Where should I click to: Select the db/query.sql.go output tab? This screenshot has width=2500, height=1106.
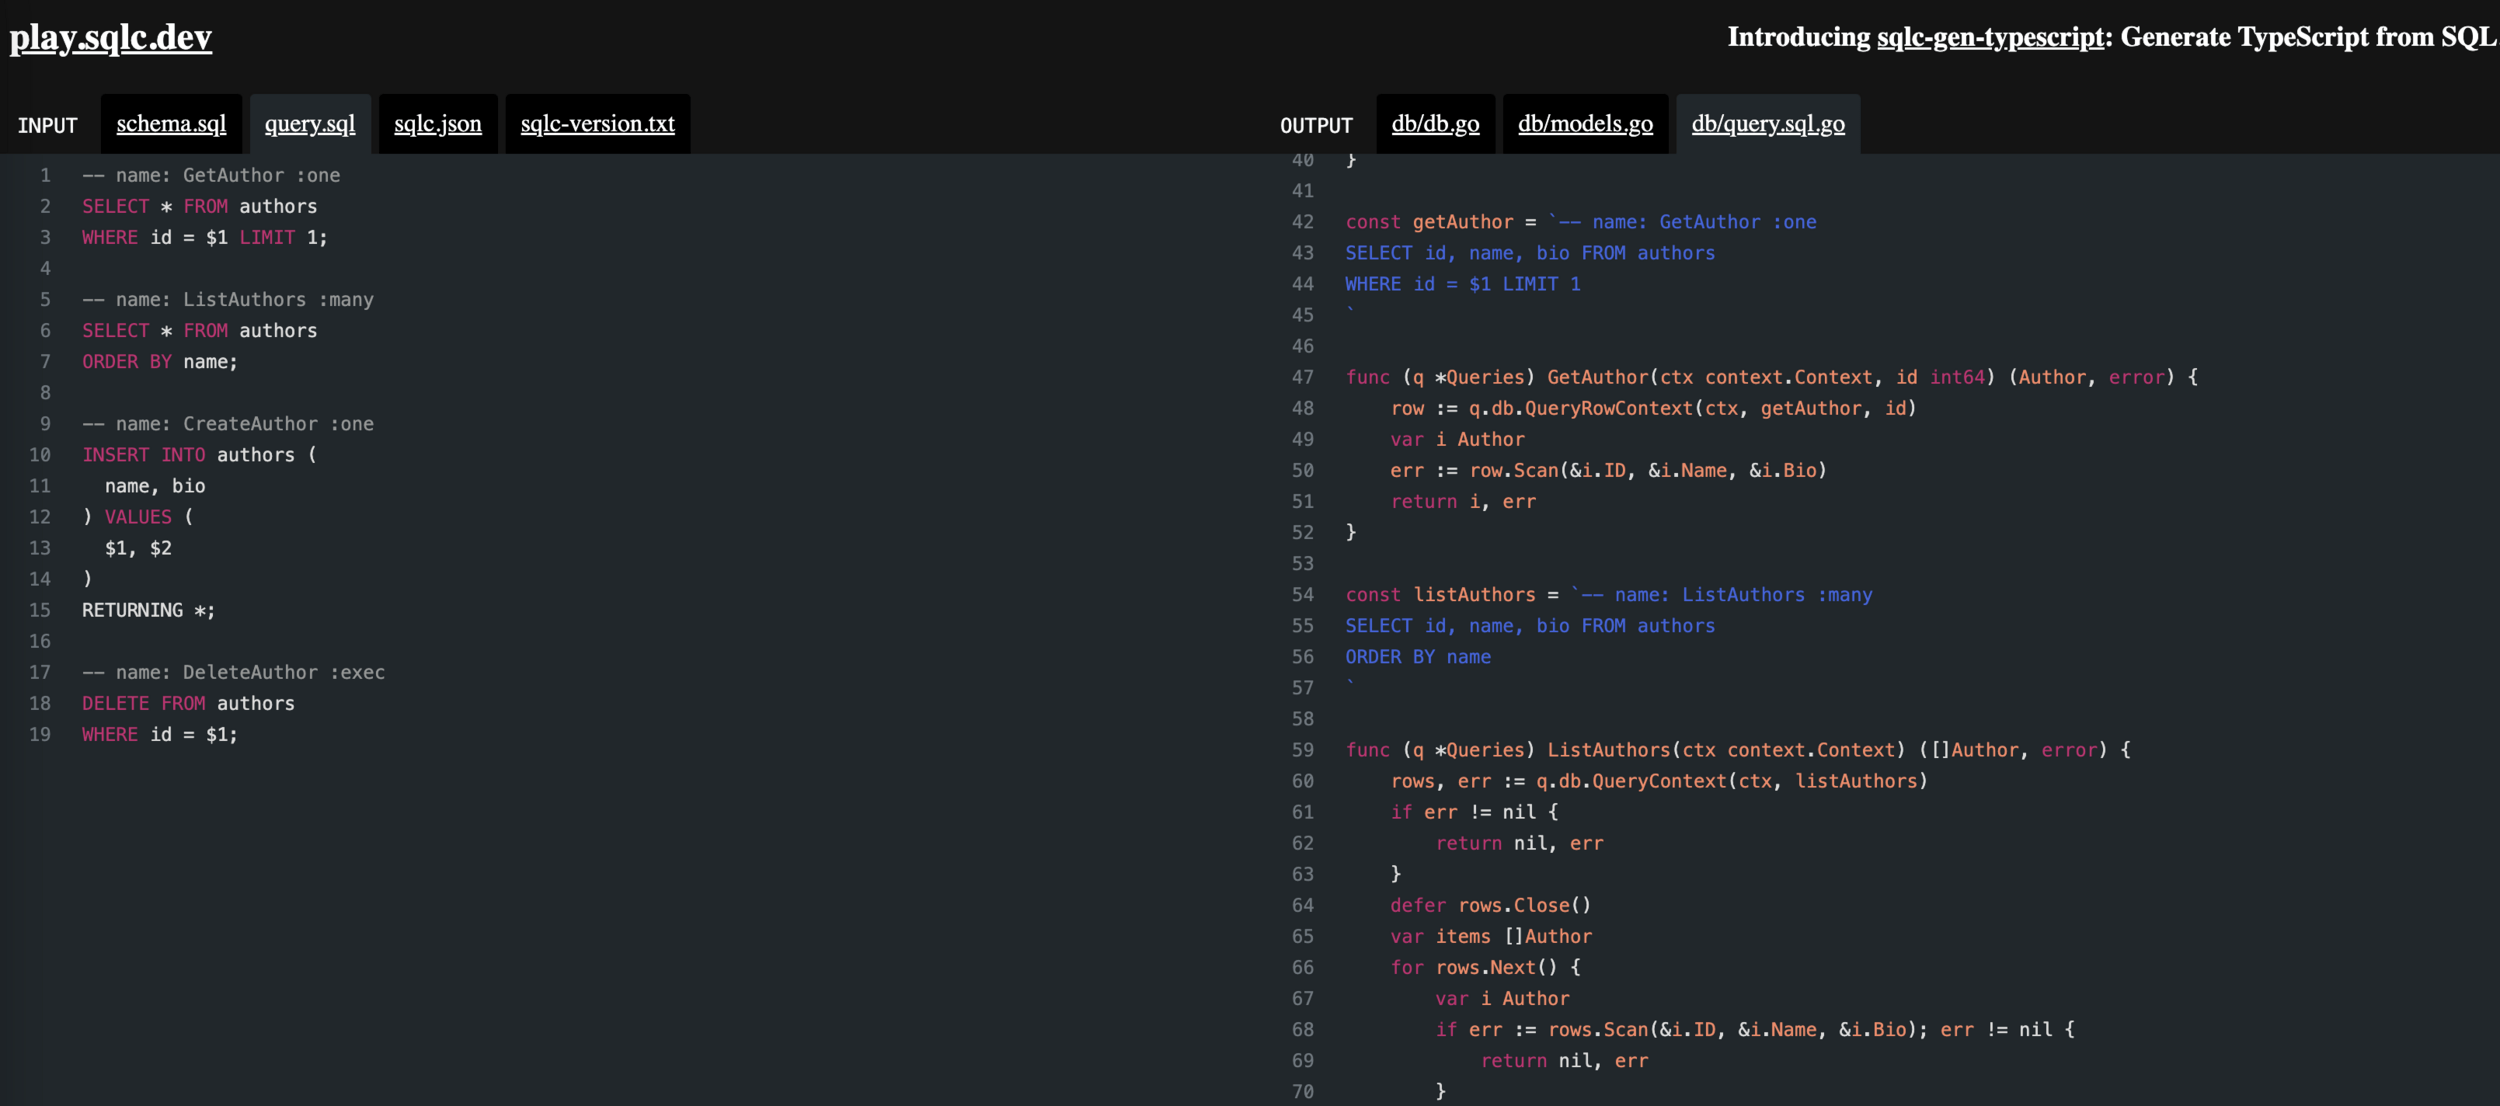(x=1768, y=124)
